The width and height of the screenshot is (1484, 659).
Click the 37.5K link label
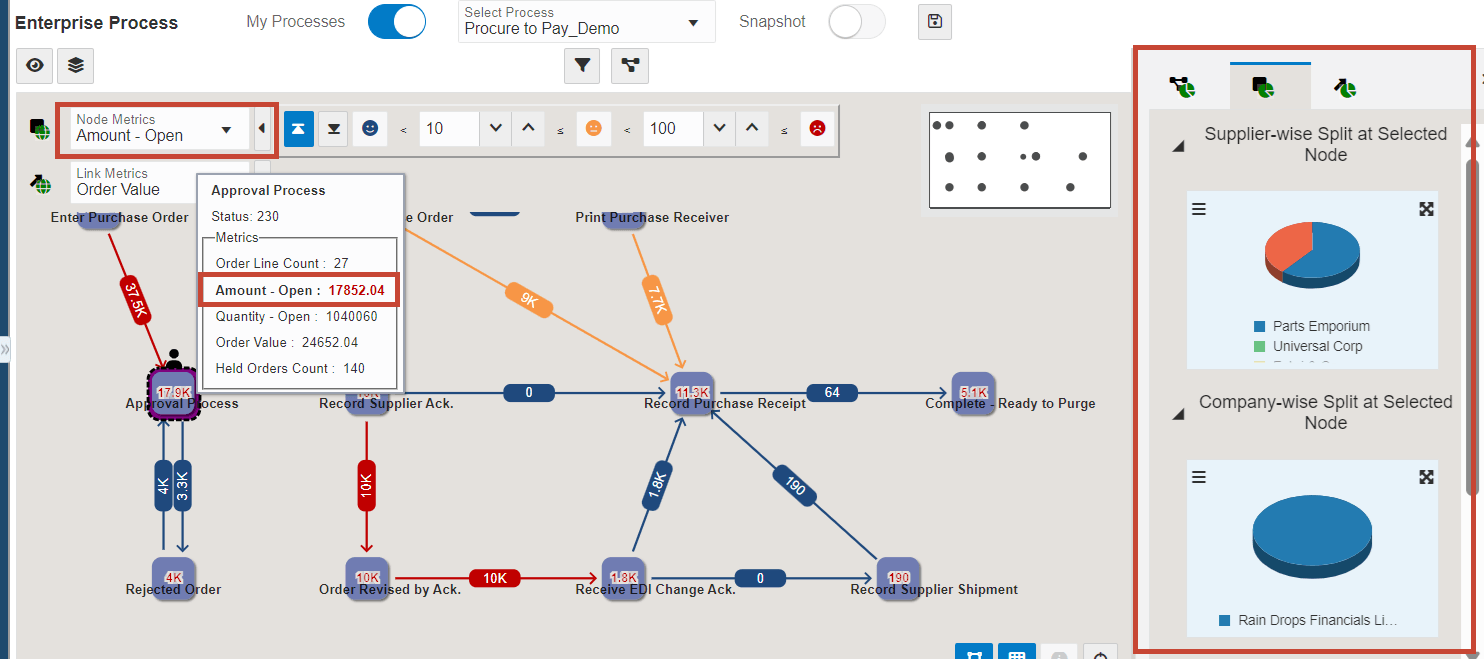pos(136,302)
